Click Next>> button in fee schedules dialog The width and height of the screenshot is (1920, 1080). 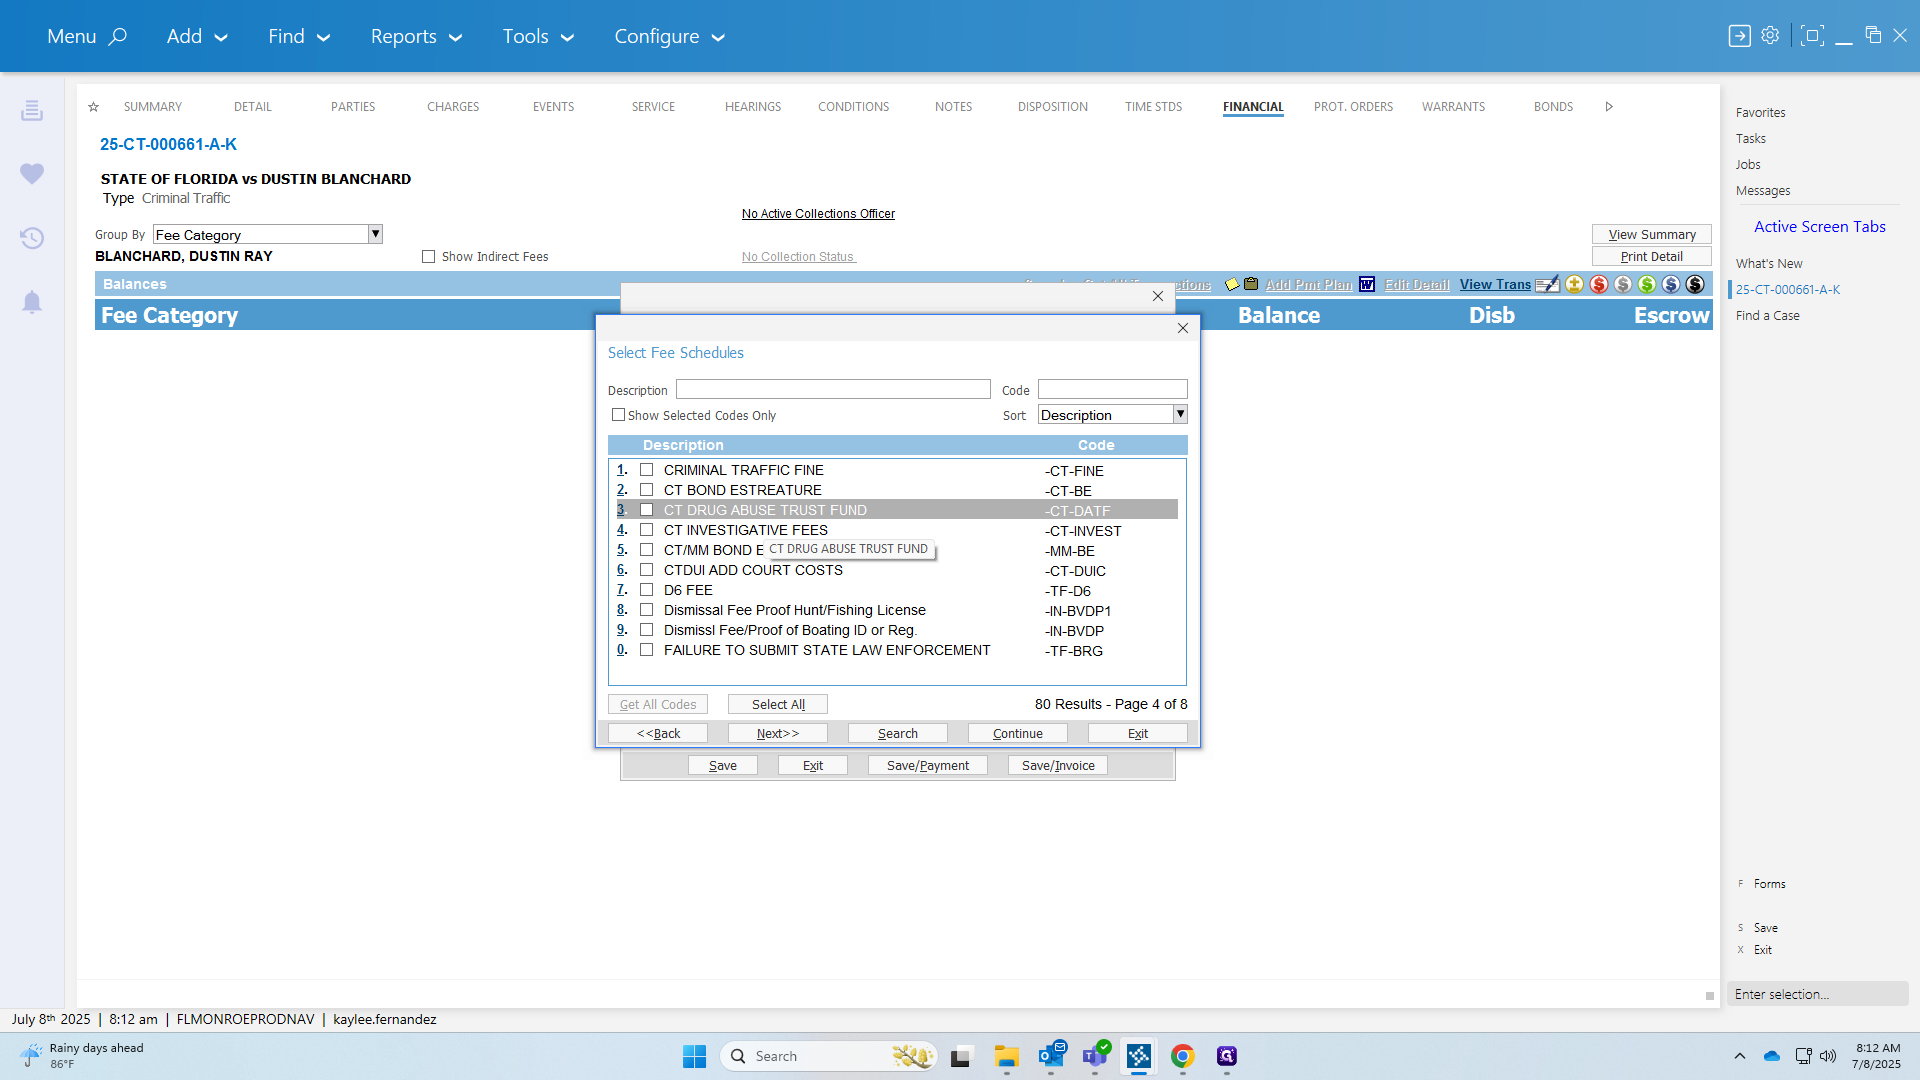pyautogui.click(x=777, y=733)
